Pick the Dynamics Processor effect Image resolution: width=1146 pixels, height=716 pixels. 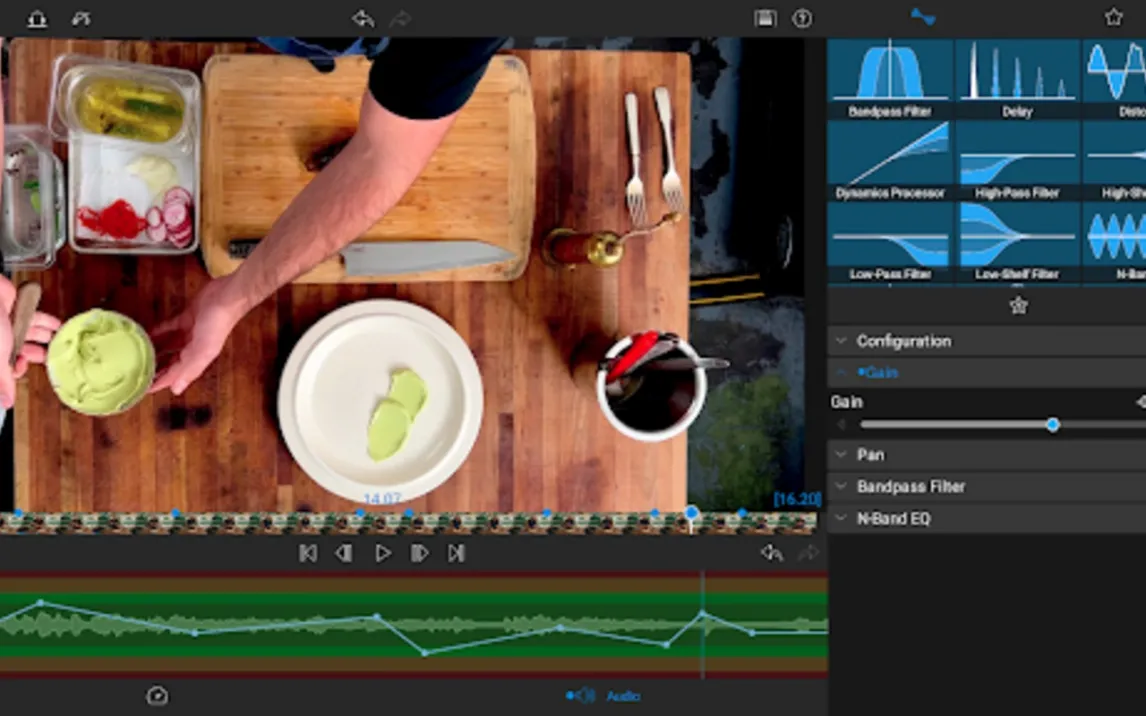pyautogui.click(x=890, y=160)
